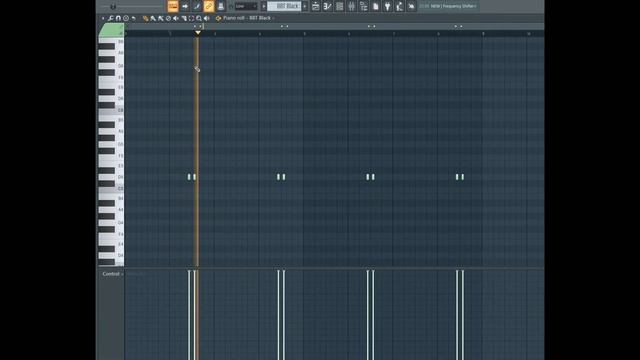Click the last toolbar icon before hint

(x=411, y=6)
